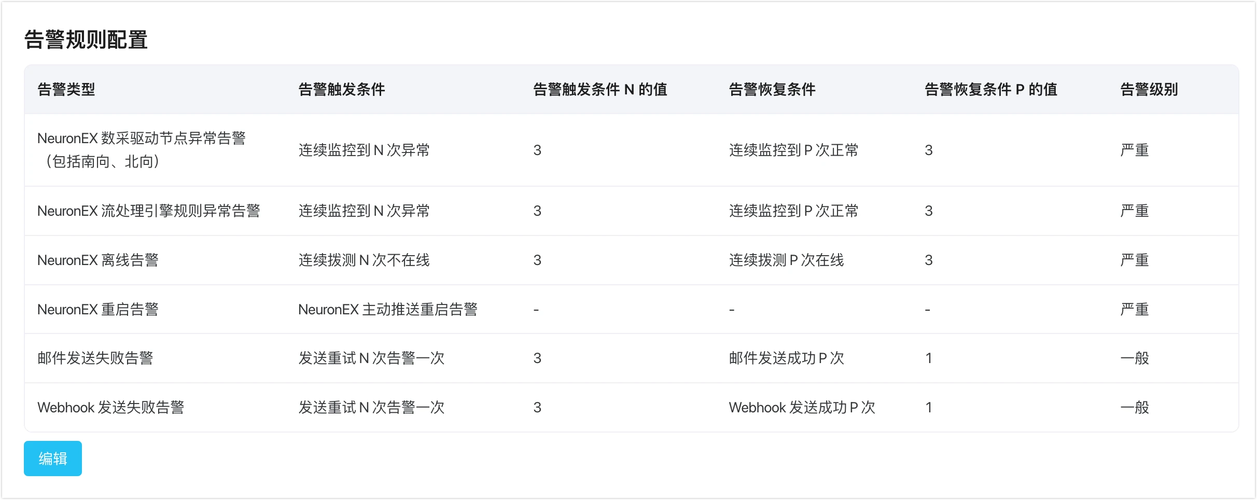Click the 邮件发送成功 P 次 cell

(787, 358)
